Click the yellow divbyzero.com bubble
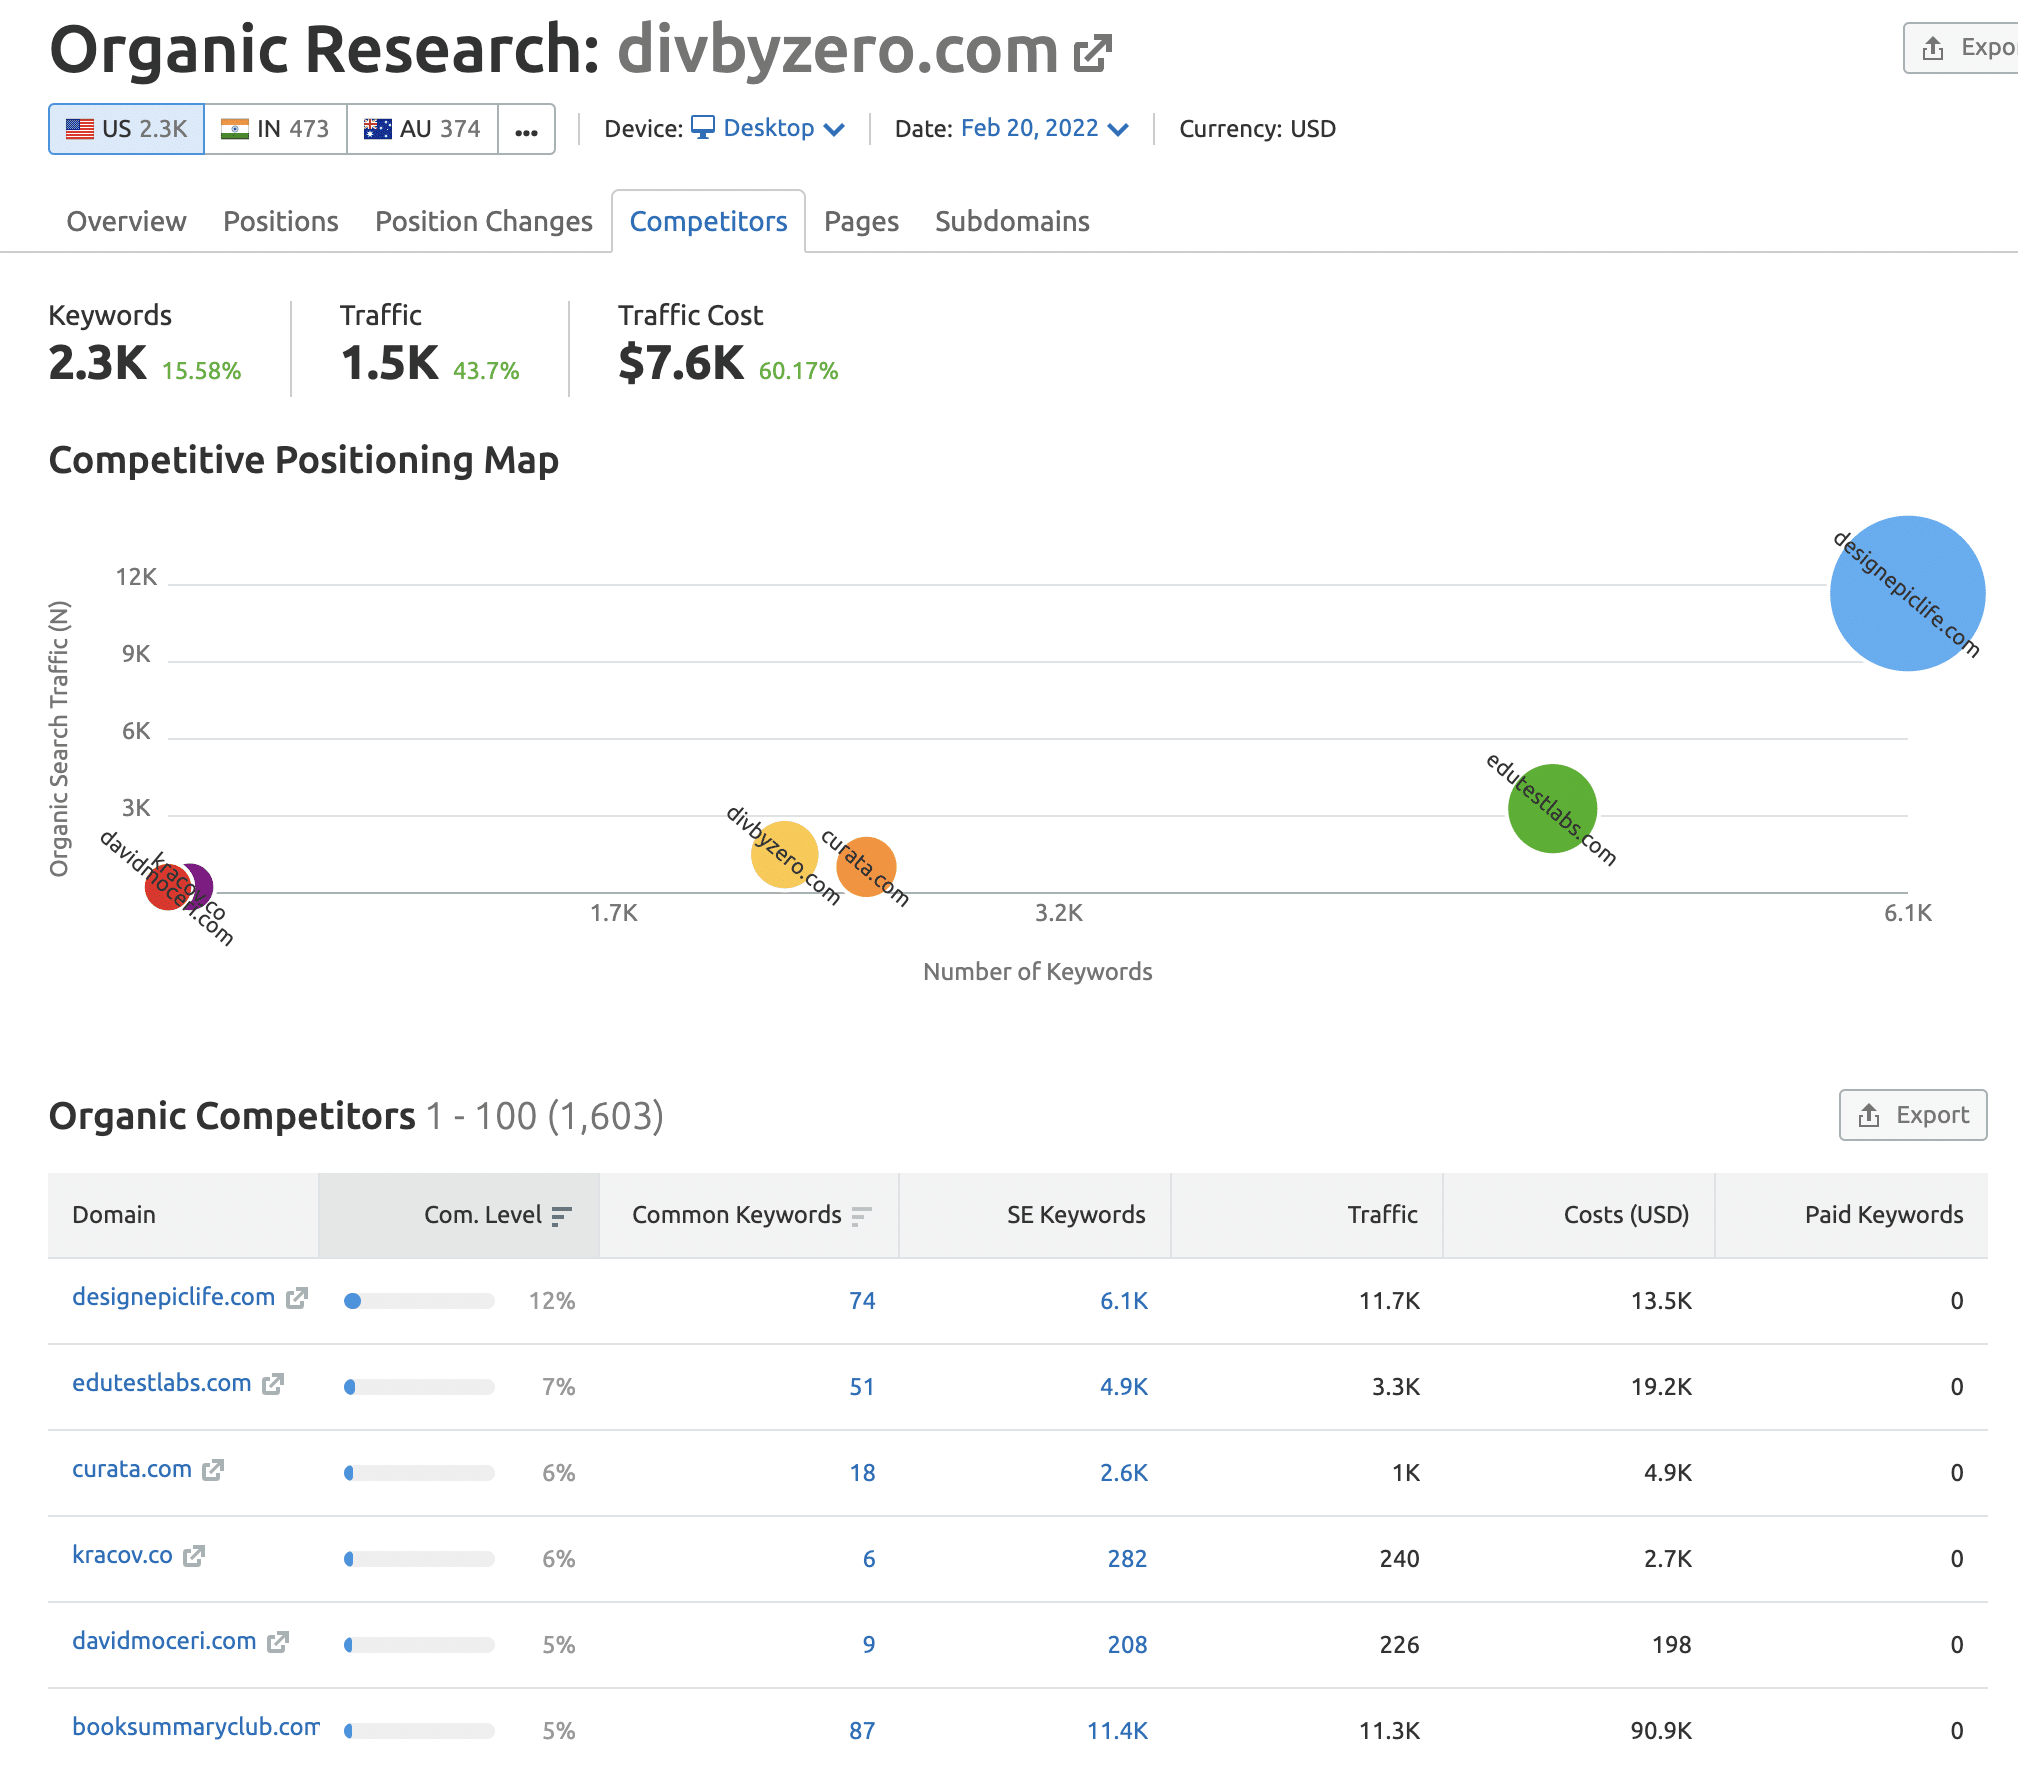Screen dimensions: 2018x1772 coord(784,854)
